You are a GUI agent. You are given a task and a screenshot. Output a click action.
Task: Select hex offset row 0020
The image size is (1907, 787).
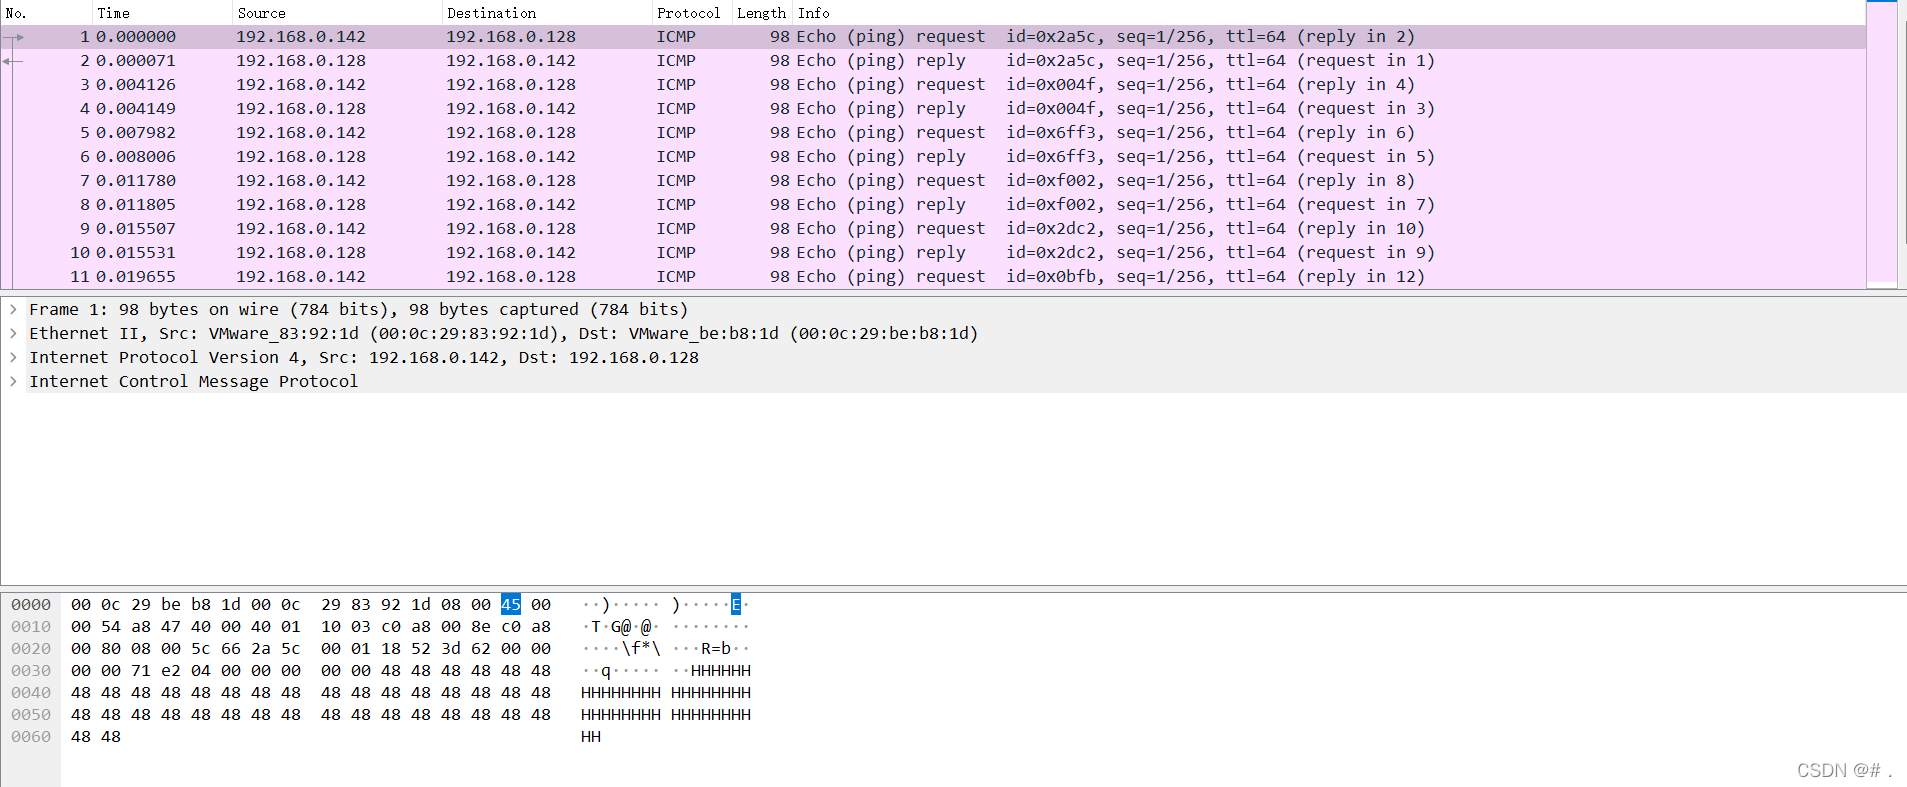tap(31, 649)
